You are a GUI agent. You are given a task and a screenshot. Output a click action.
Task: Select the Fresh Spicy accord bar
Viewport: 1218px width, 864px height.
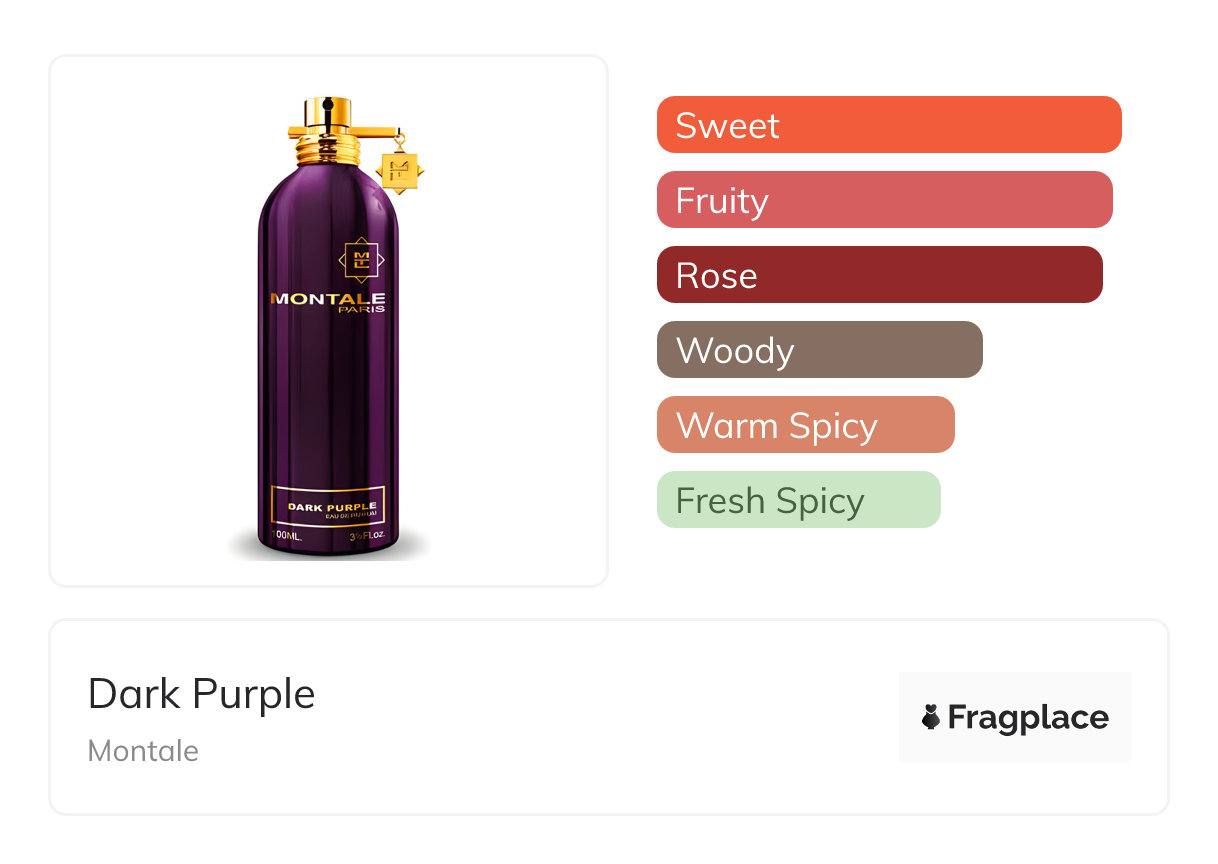point(799,500)
